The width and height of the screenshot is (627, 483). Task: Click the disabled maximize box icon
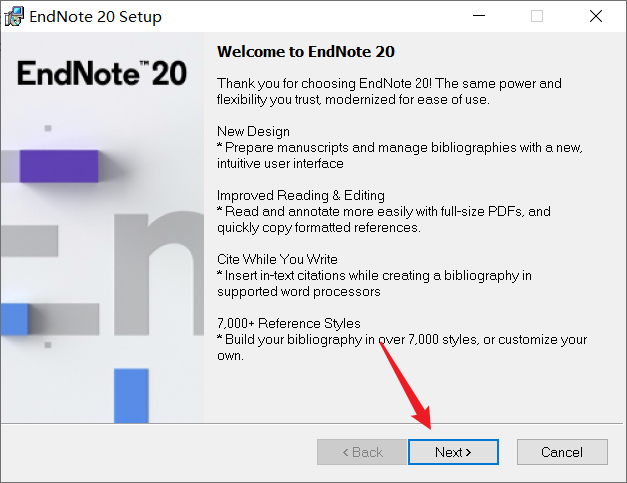537,16
